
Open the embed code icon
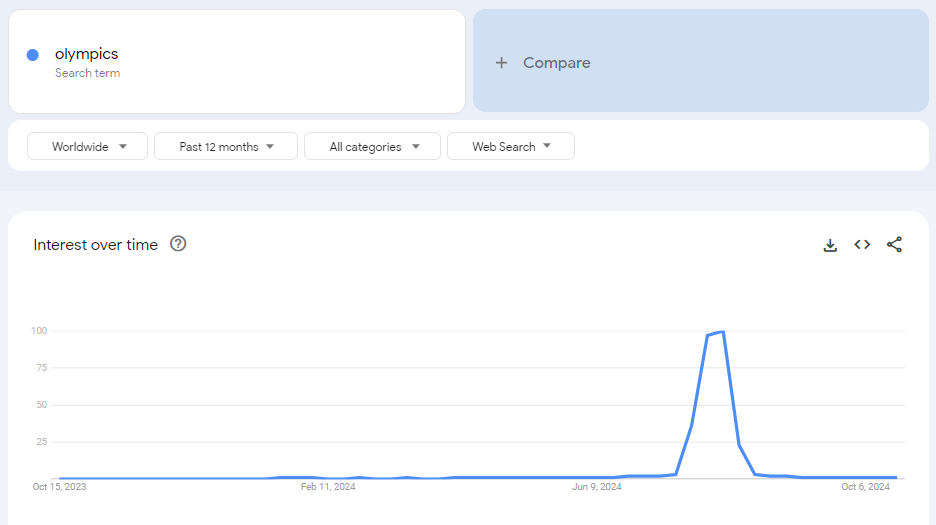(x=862, y=245)
